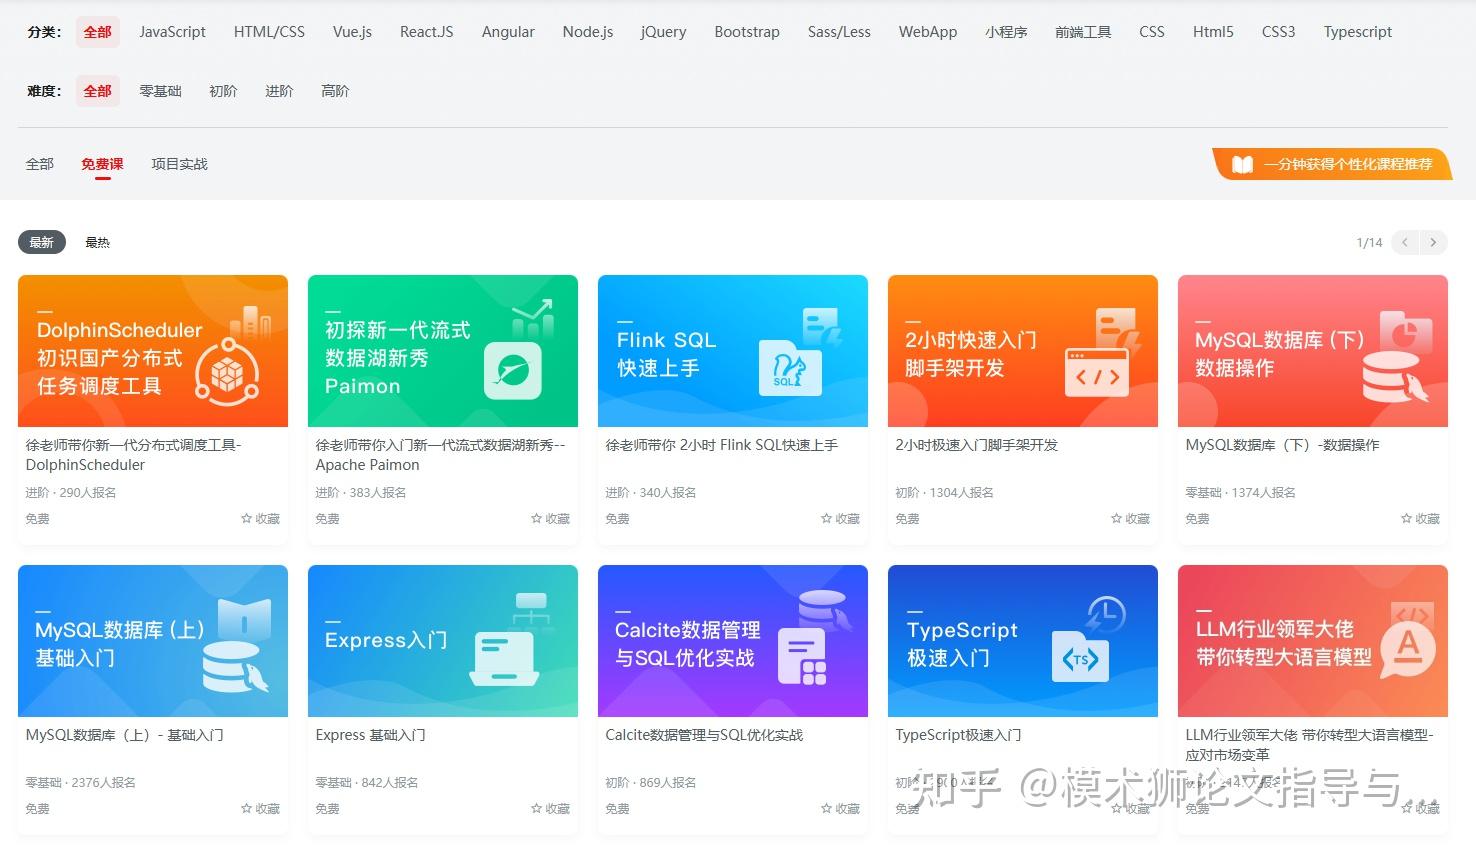1476x848 pixels.
Task: Filter category by CSS3
Action: click(x=1279, y=32)
